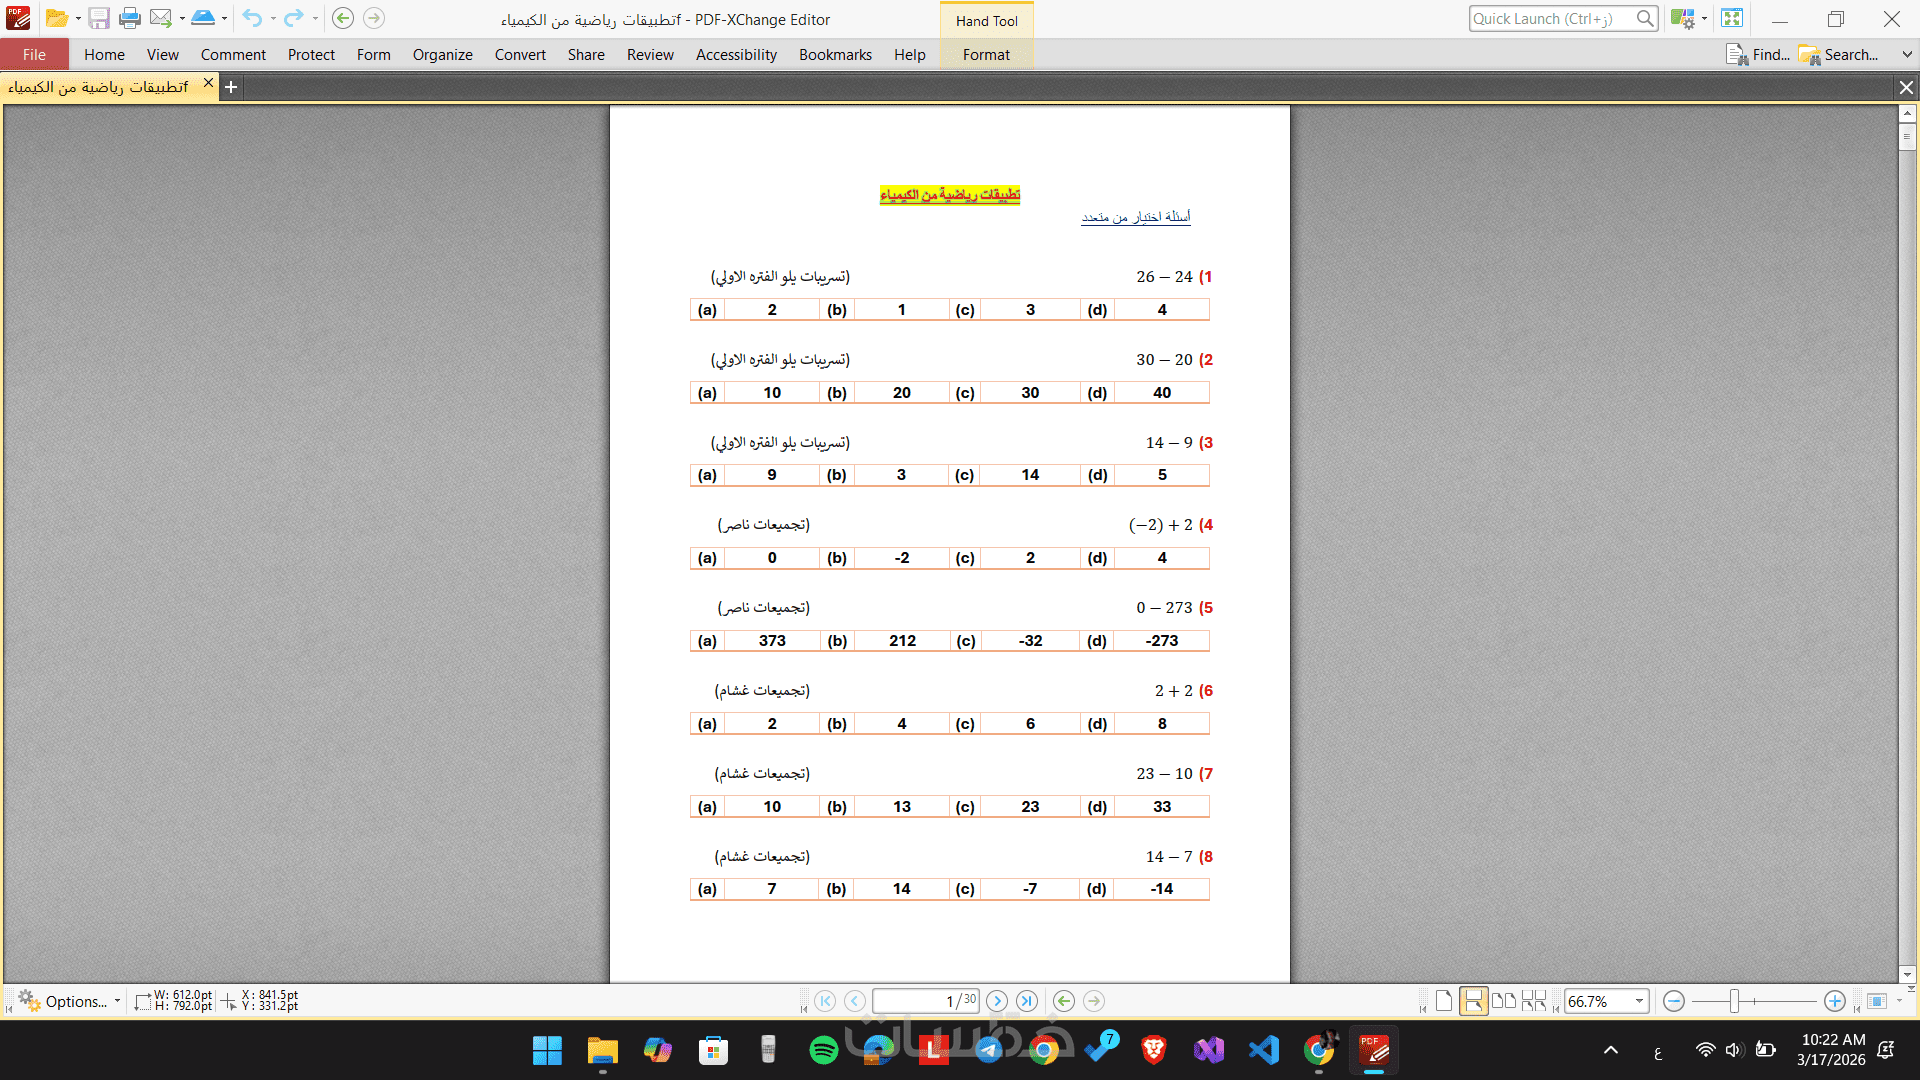The height and width of the screenshot is (1080, 1920).
Task: Click the Email document envelope icon
Action: pos(160,18)
